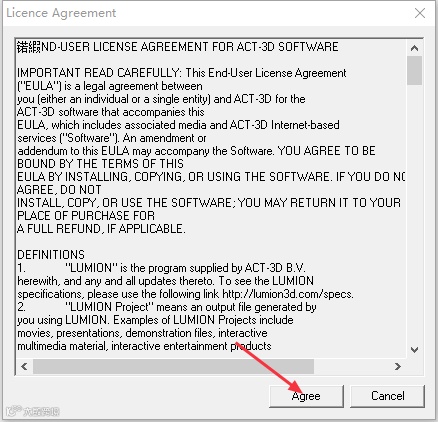Click the lumion3d.com/specs URL text
438x422 pixels.
tap(287, 294)
